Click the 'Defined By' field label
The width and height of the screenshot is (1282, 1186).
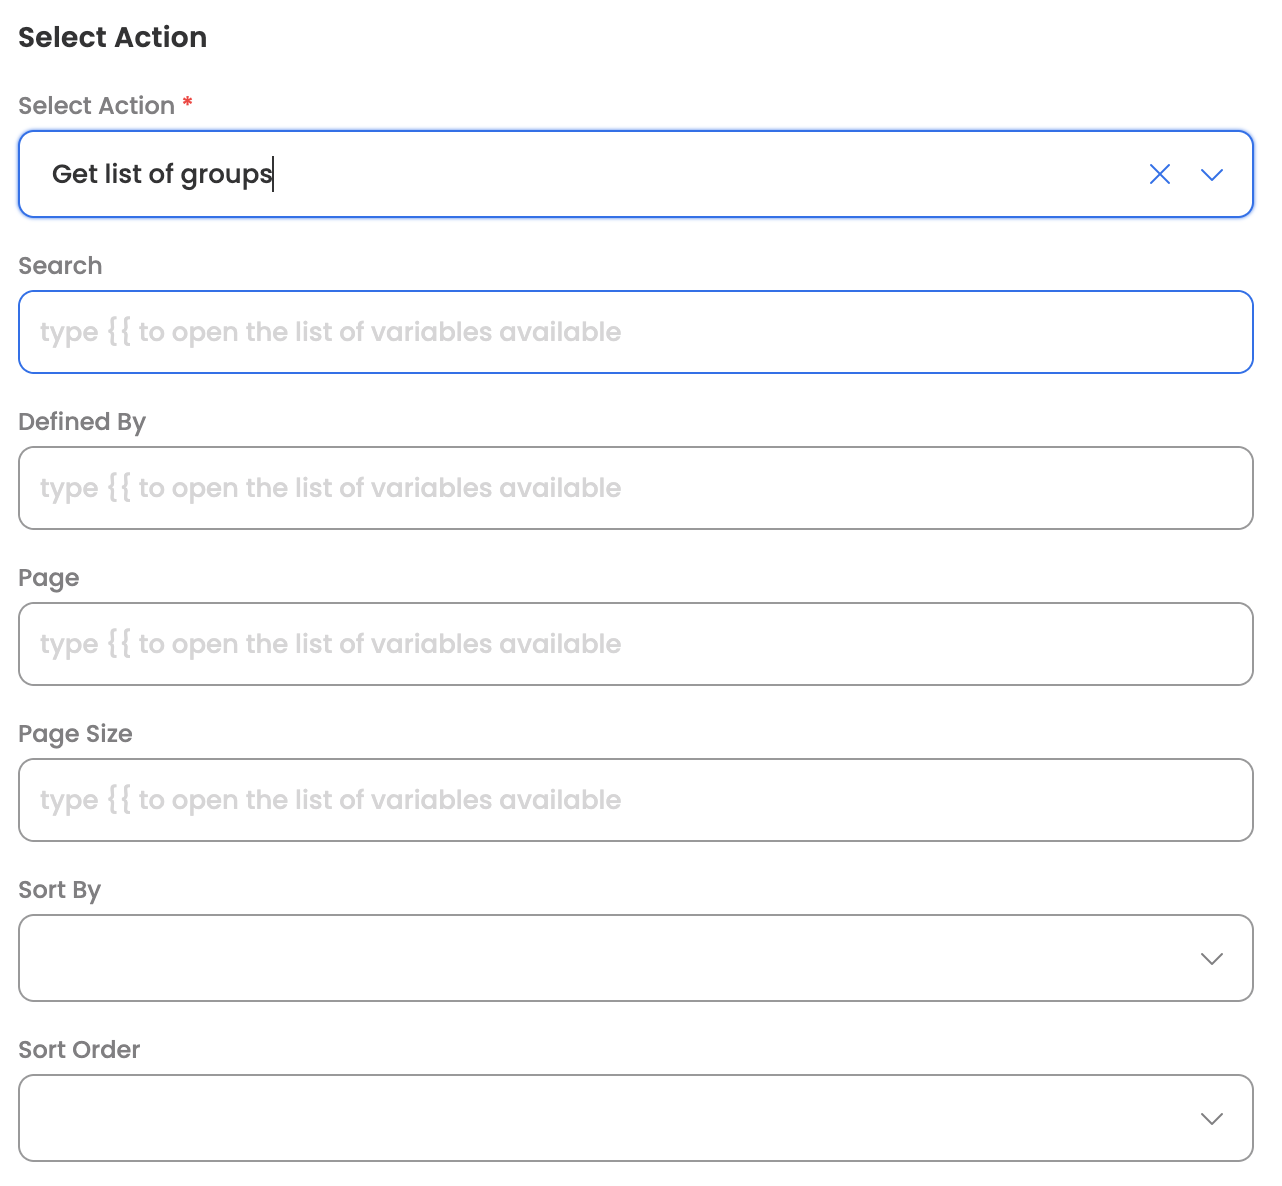click(x=82, y=422)
